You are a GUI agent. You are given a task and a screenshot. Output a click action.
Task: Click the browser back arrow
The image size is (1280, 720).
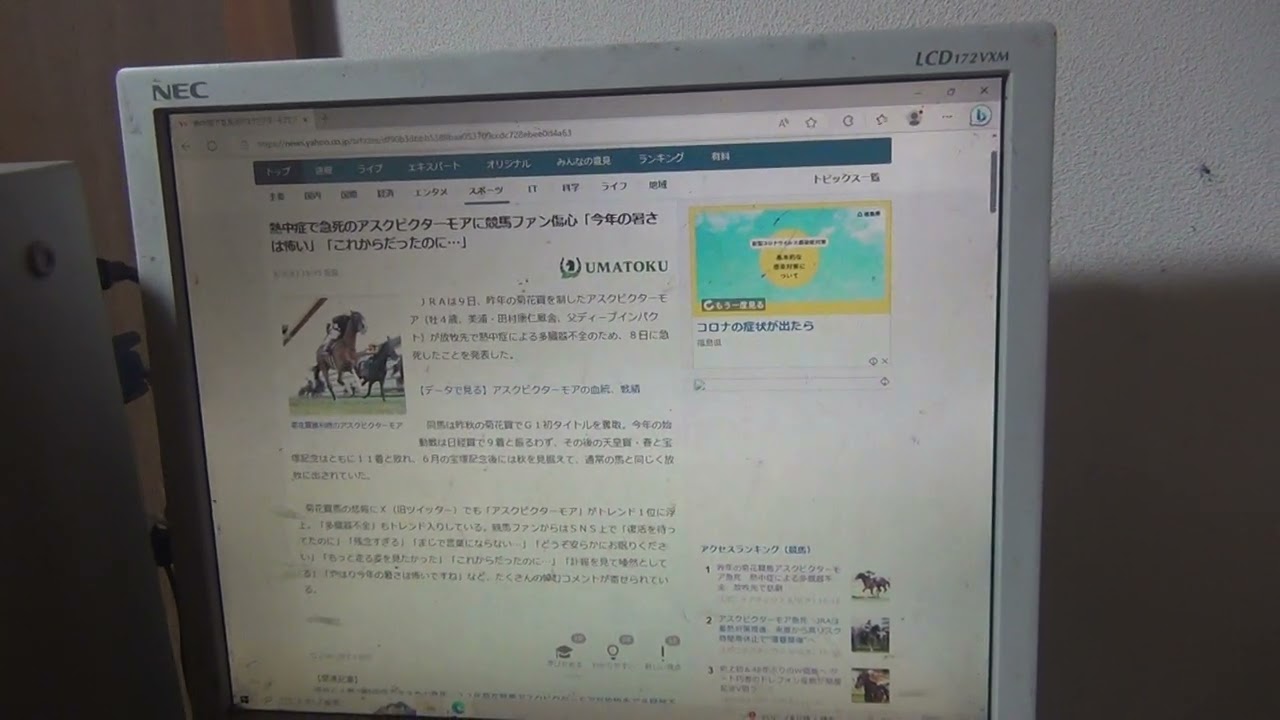(x=185, y=146)
